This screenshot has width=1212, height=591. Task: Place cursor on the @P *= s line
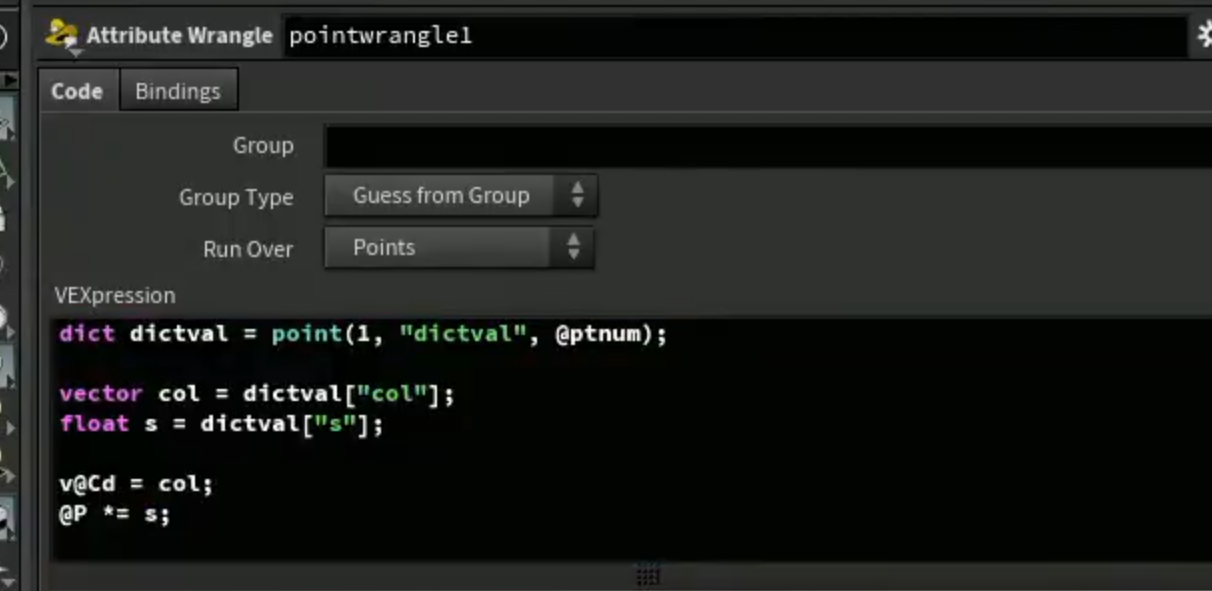coord(115,515)
